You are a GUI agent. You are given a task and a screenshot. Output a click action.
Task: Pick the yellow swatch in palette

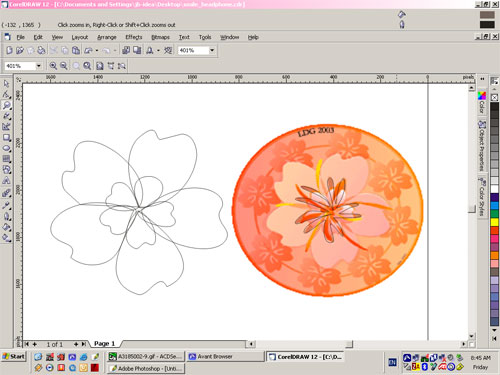pyautogui.click(x=494, y=222)
